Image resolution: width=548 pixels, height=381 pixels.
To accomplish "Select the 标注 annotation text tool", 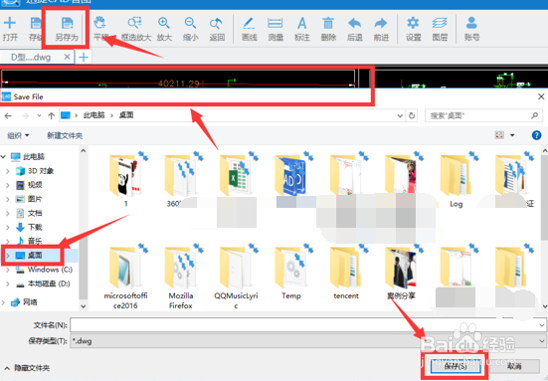I will pyautogui.click(x=302, y=29).
